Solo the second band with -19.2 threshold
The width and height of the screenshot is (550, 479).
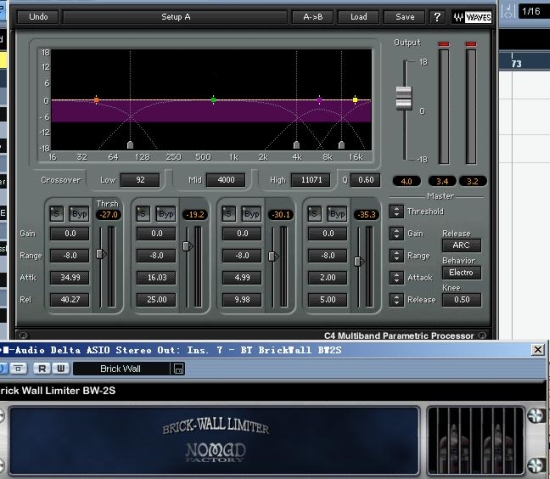tap(143, 214)
